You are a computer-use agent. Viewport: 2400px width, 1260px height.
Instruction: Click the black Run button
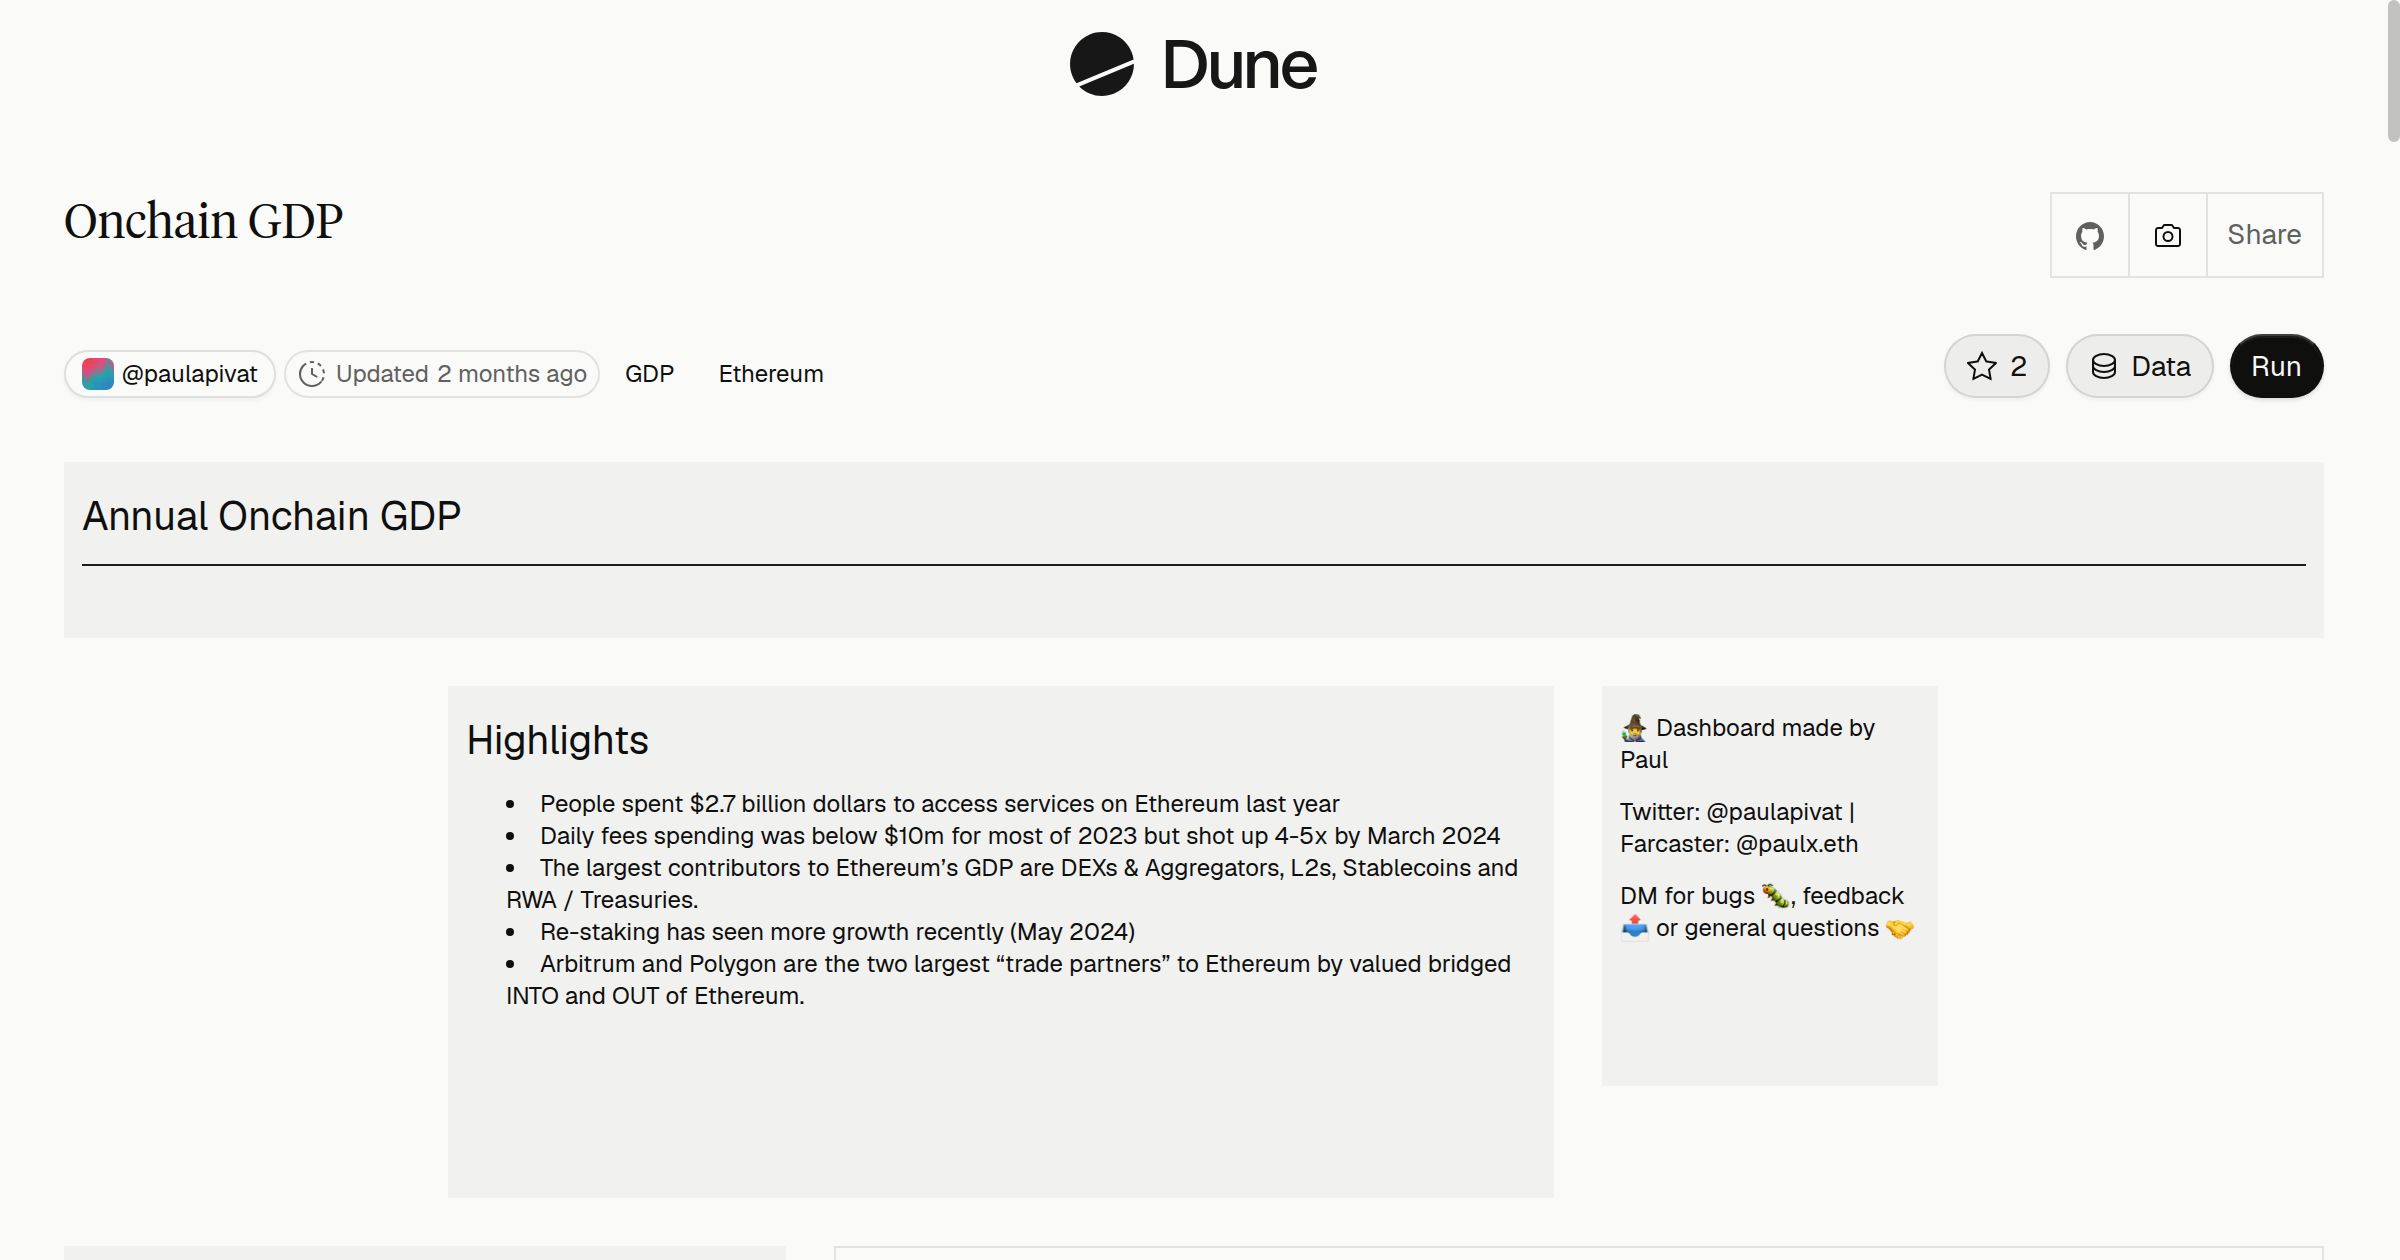coord(2276,366)
